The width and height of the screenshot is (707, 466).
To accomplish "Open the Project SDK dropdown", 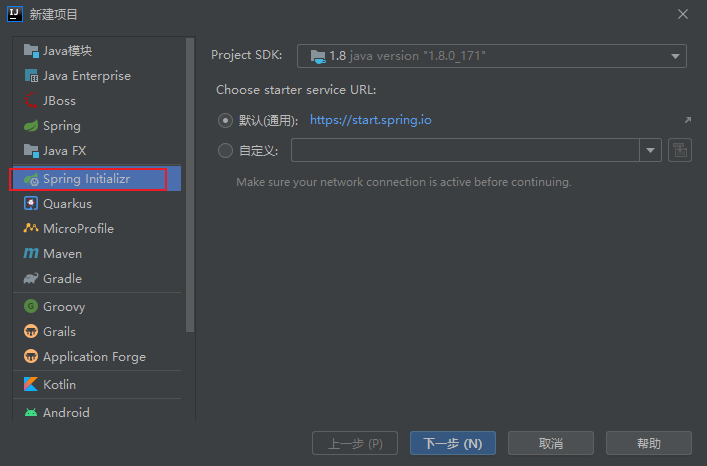I will pos(491,56).
